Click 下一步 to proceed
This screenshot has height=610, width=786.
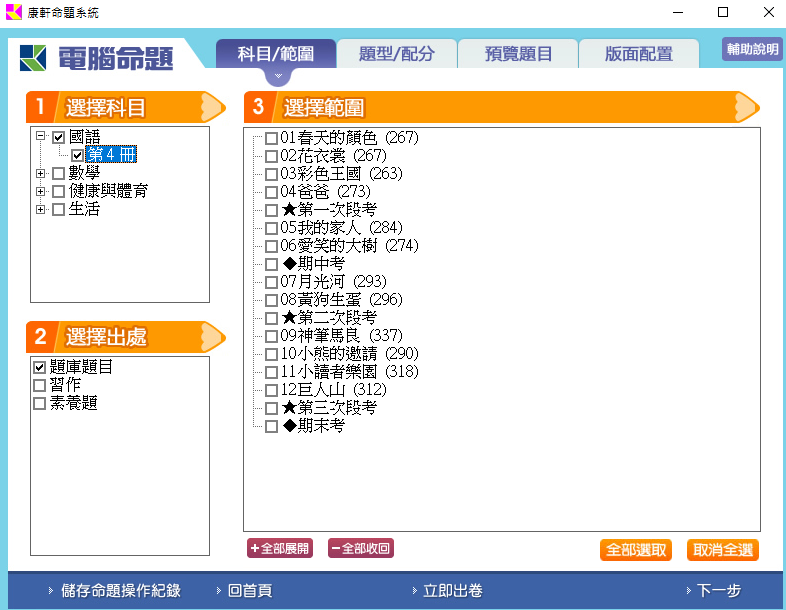[718, 591]
